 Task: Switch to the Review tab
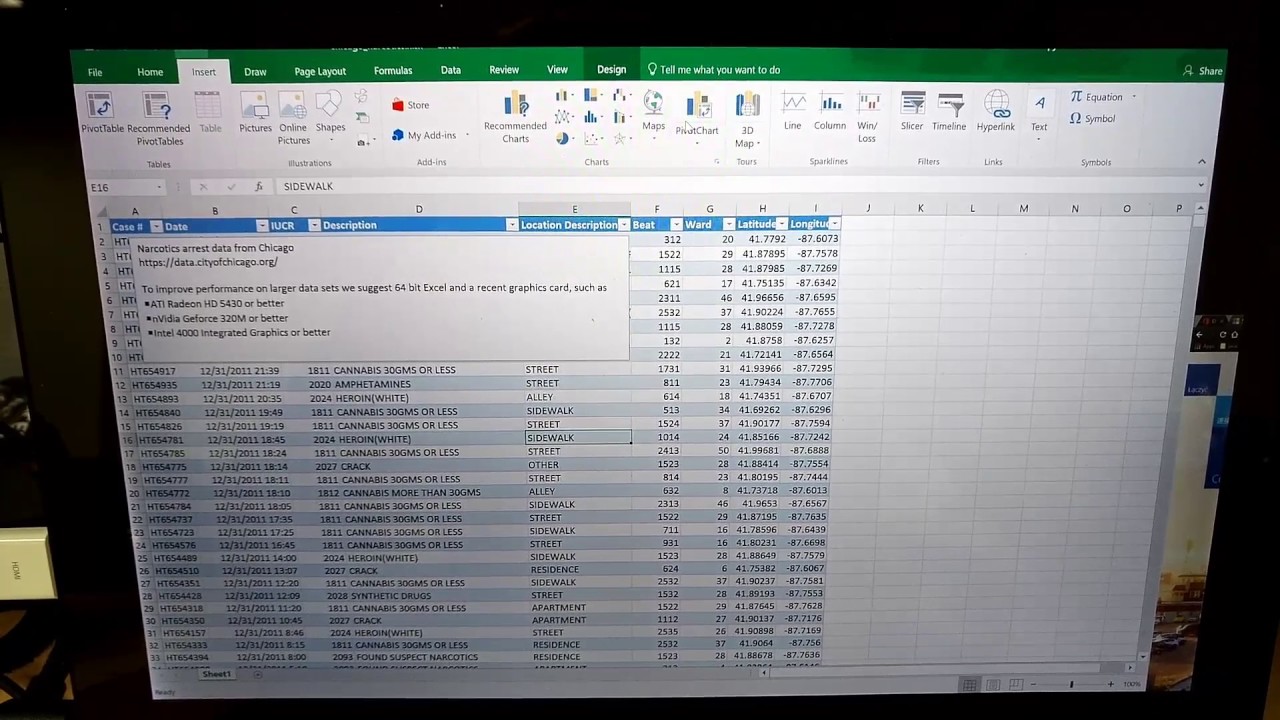coord(504,70)
